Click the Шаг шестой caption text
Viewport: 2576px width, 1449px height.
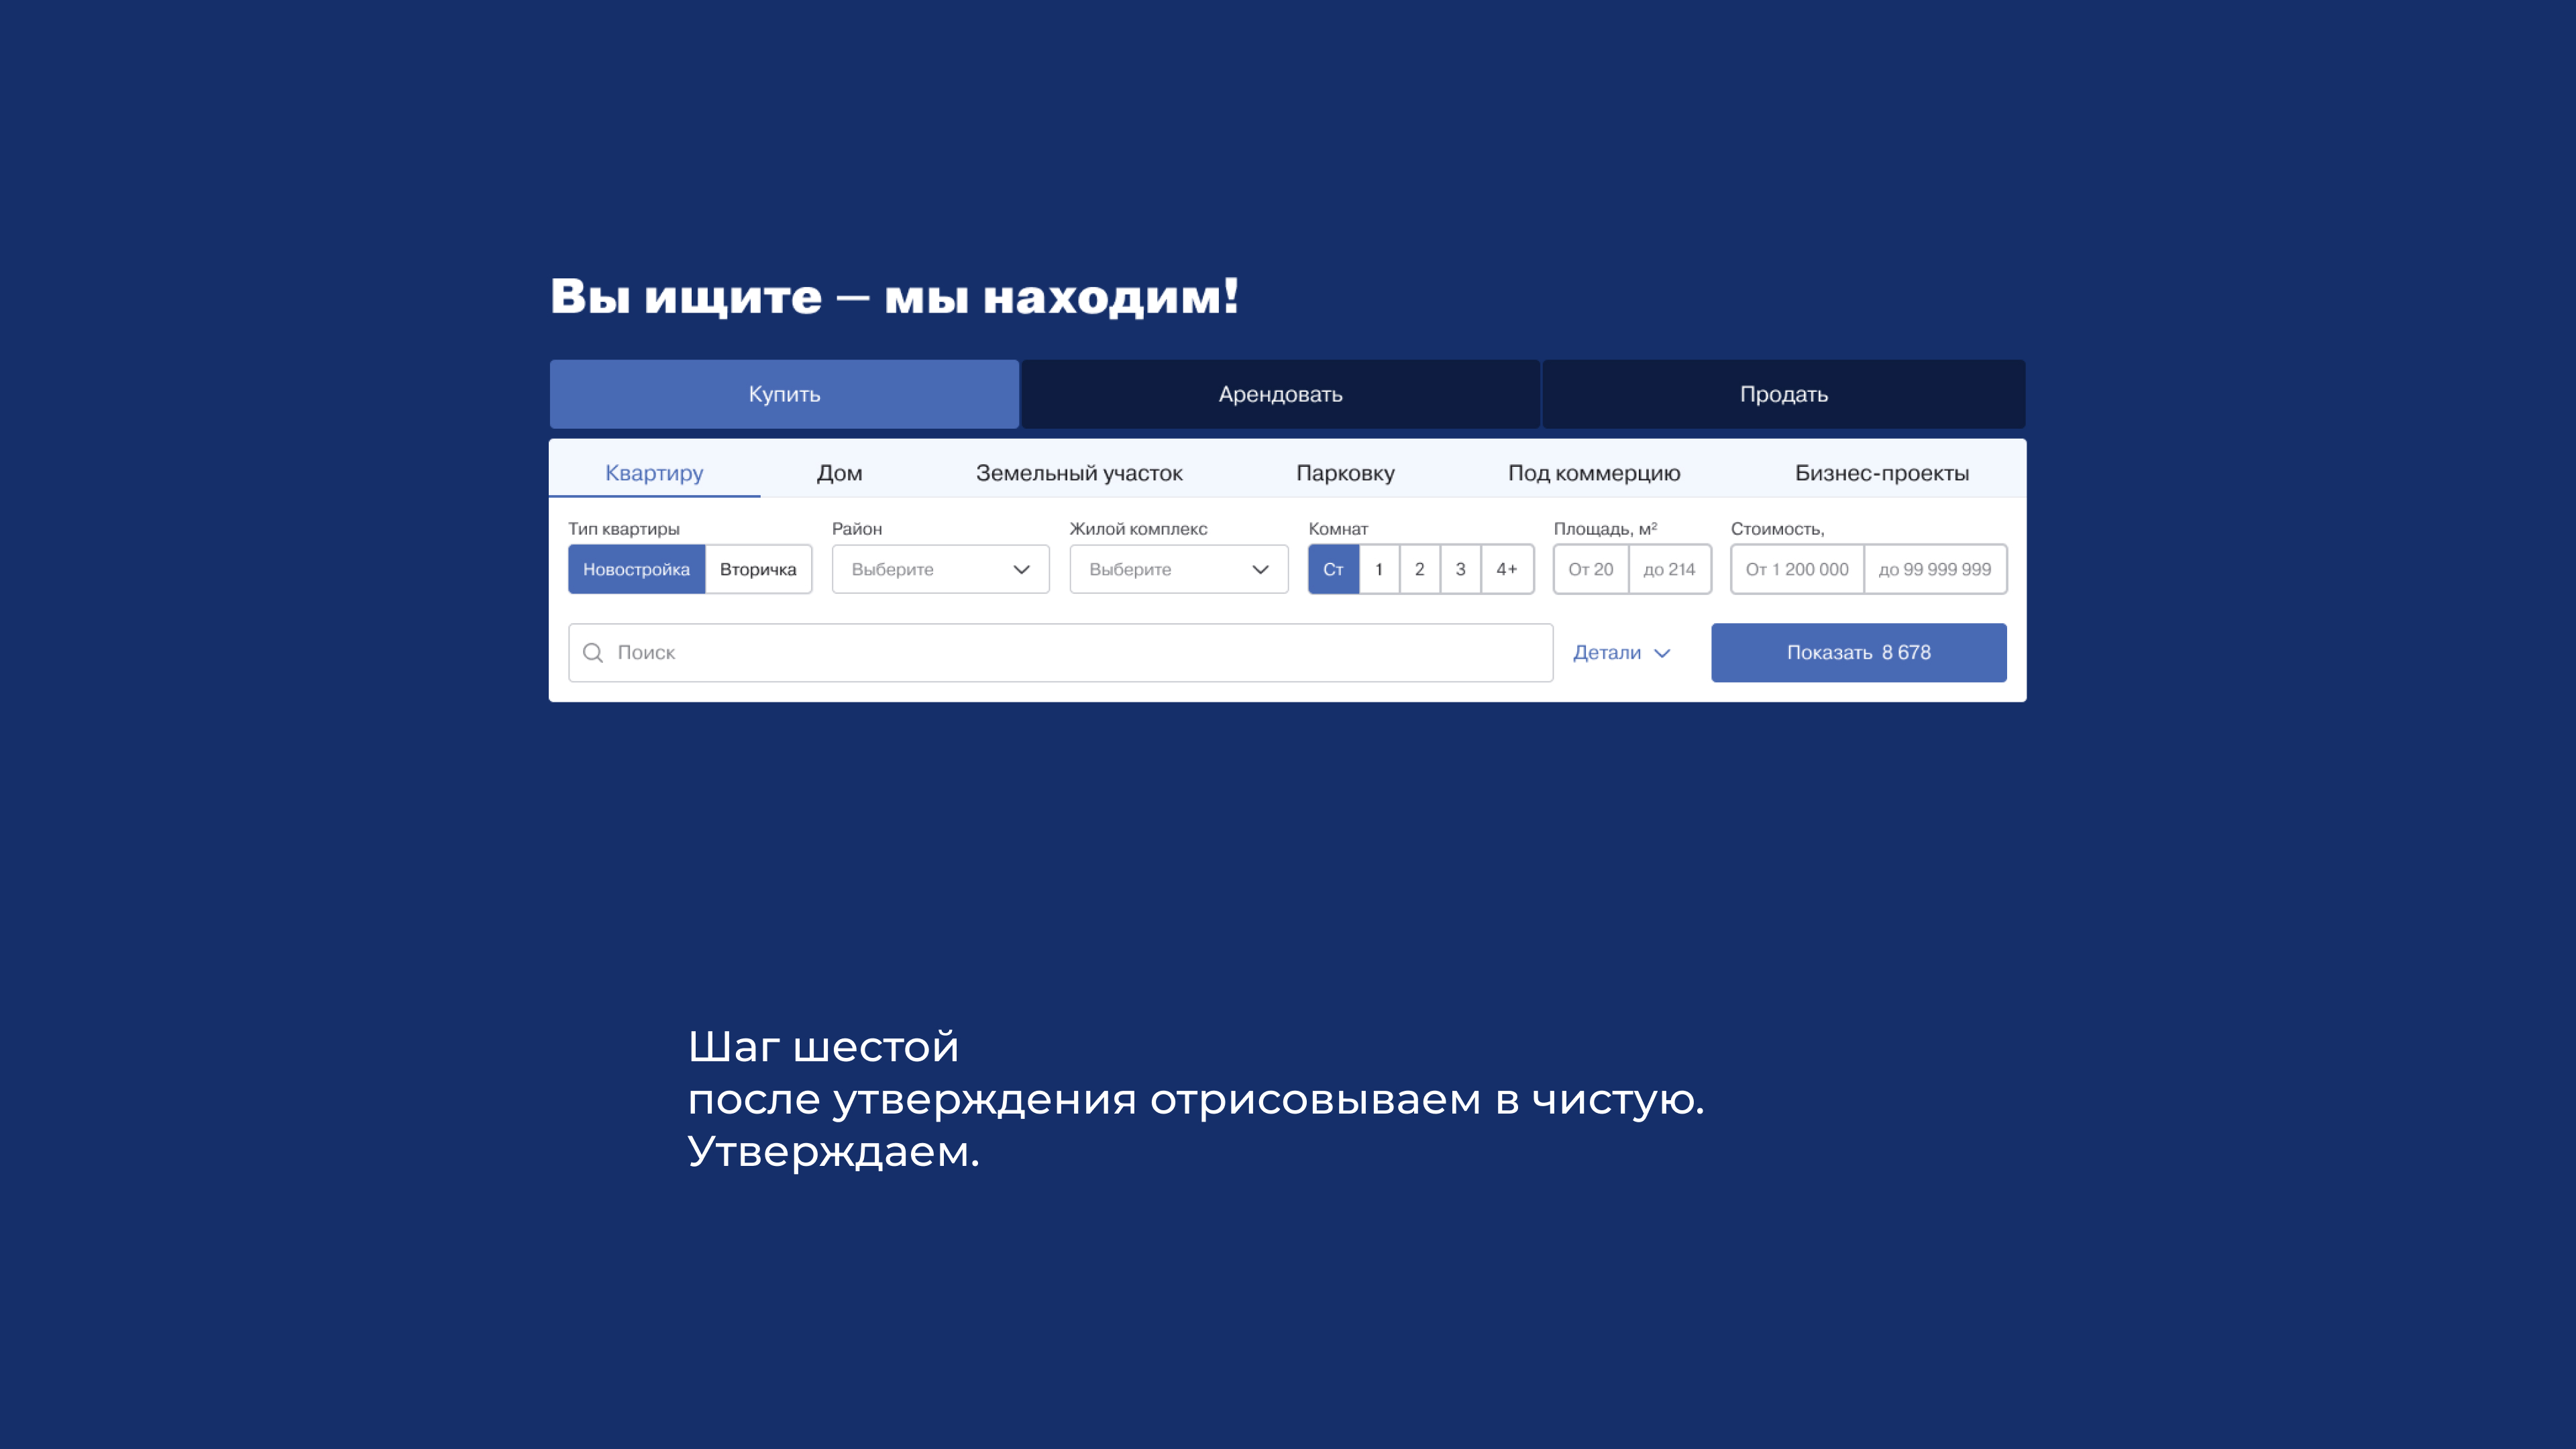[823, 1047]
